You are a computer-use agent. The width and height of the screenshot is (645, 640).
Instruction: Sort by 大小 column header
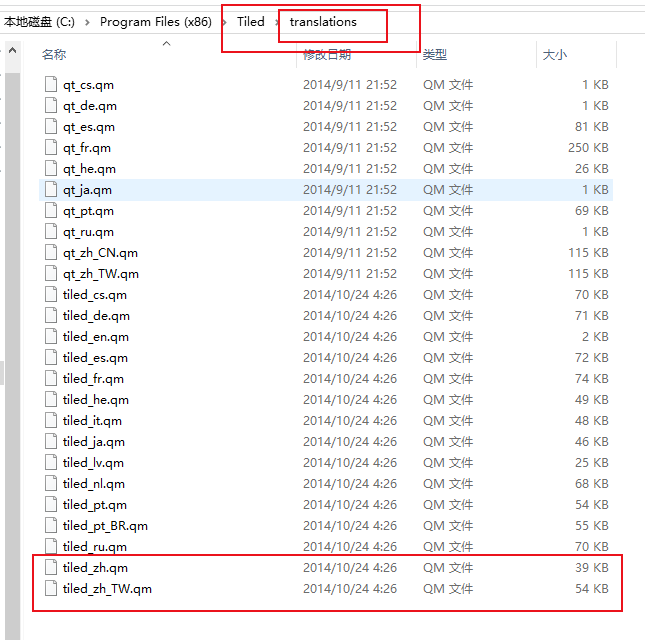click(555, 54)
